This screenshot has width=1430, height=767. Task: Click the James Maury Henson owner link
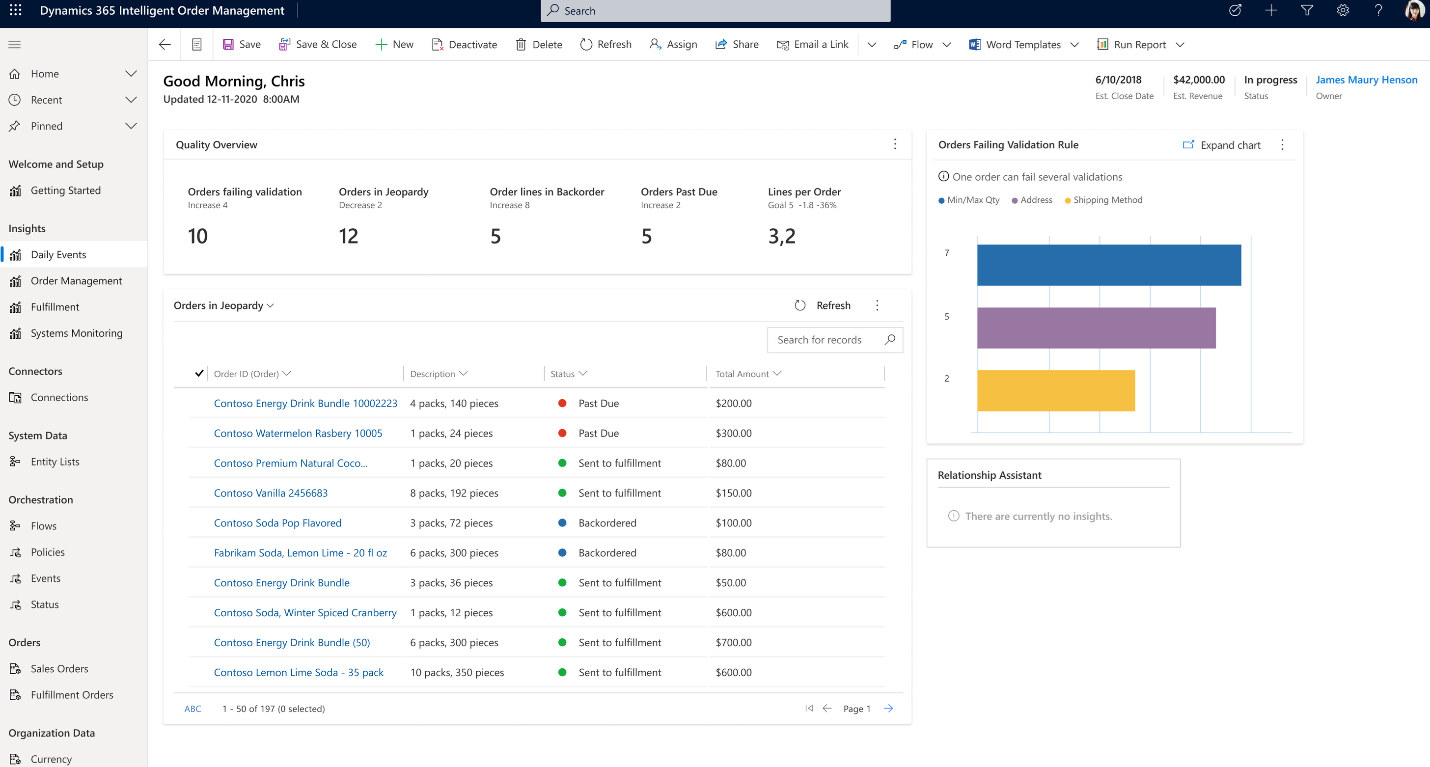1366,79
